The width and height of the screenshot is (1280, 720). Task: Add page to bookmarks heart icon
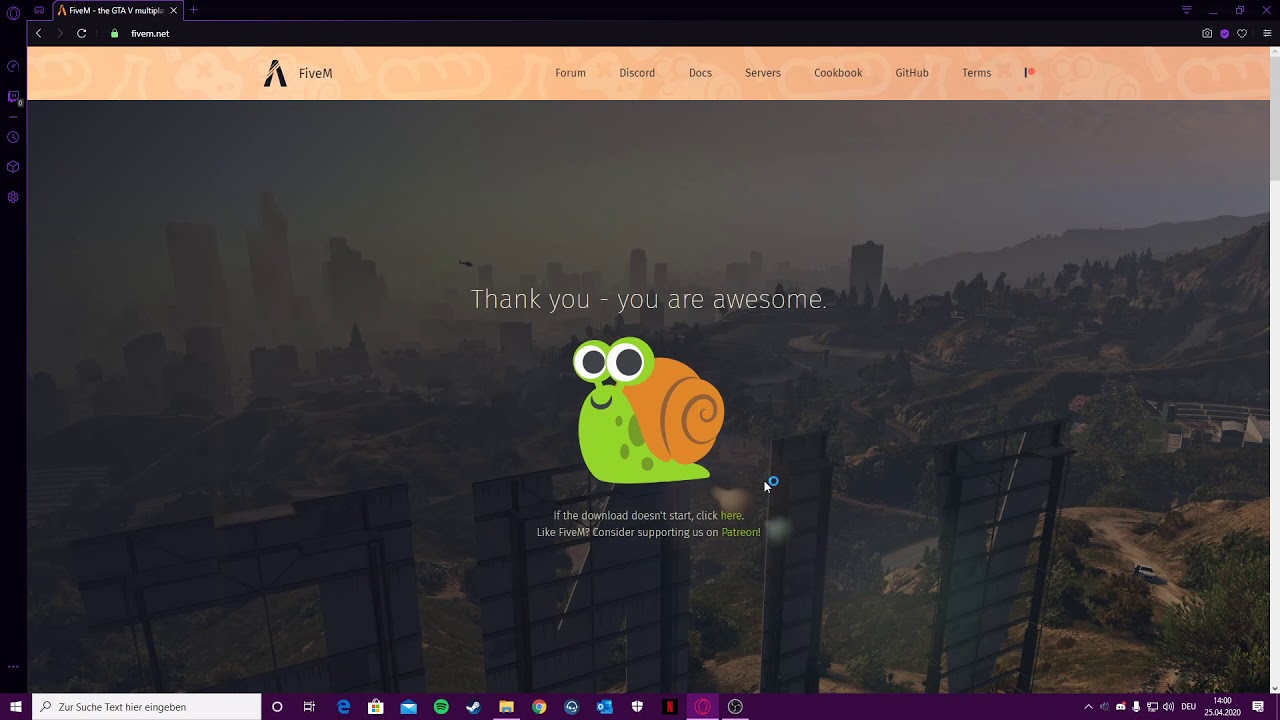tap(1242, 33)
